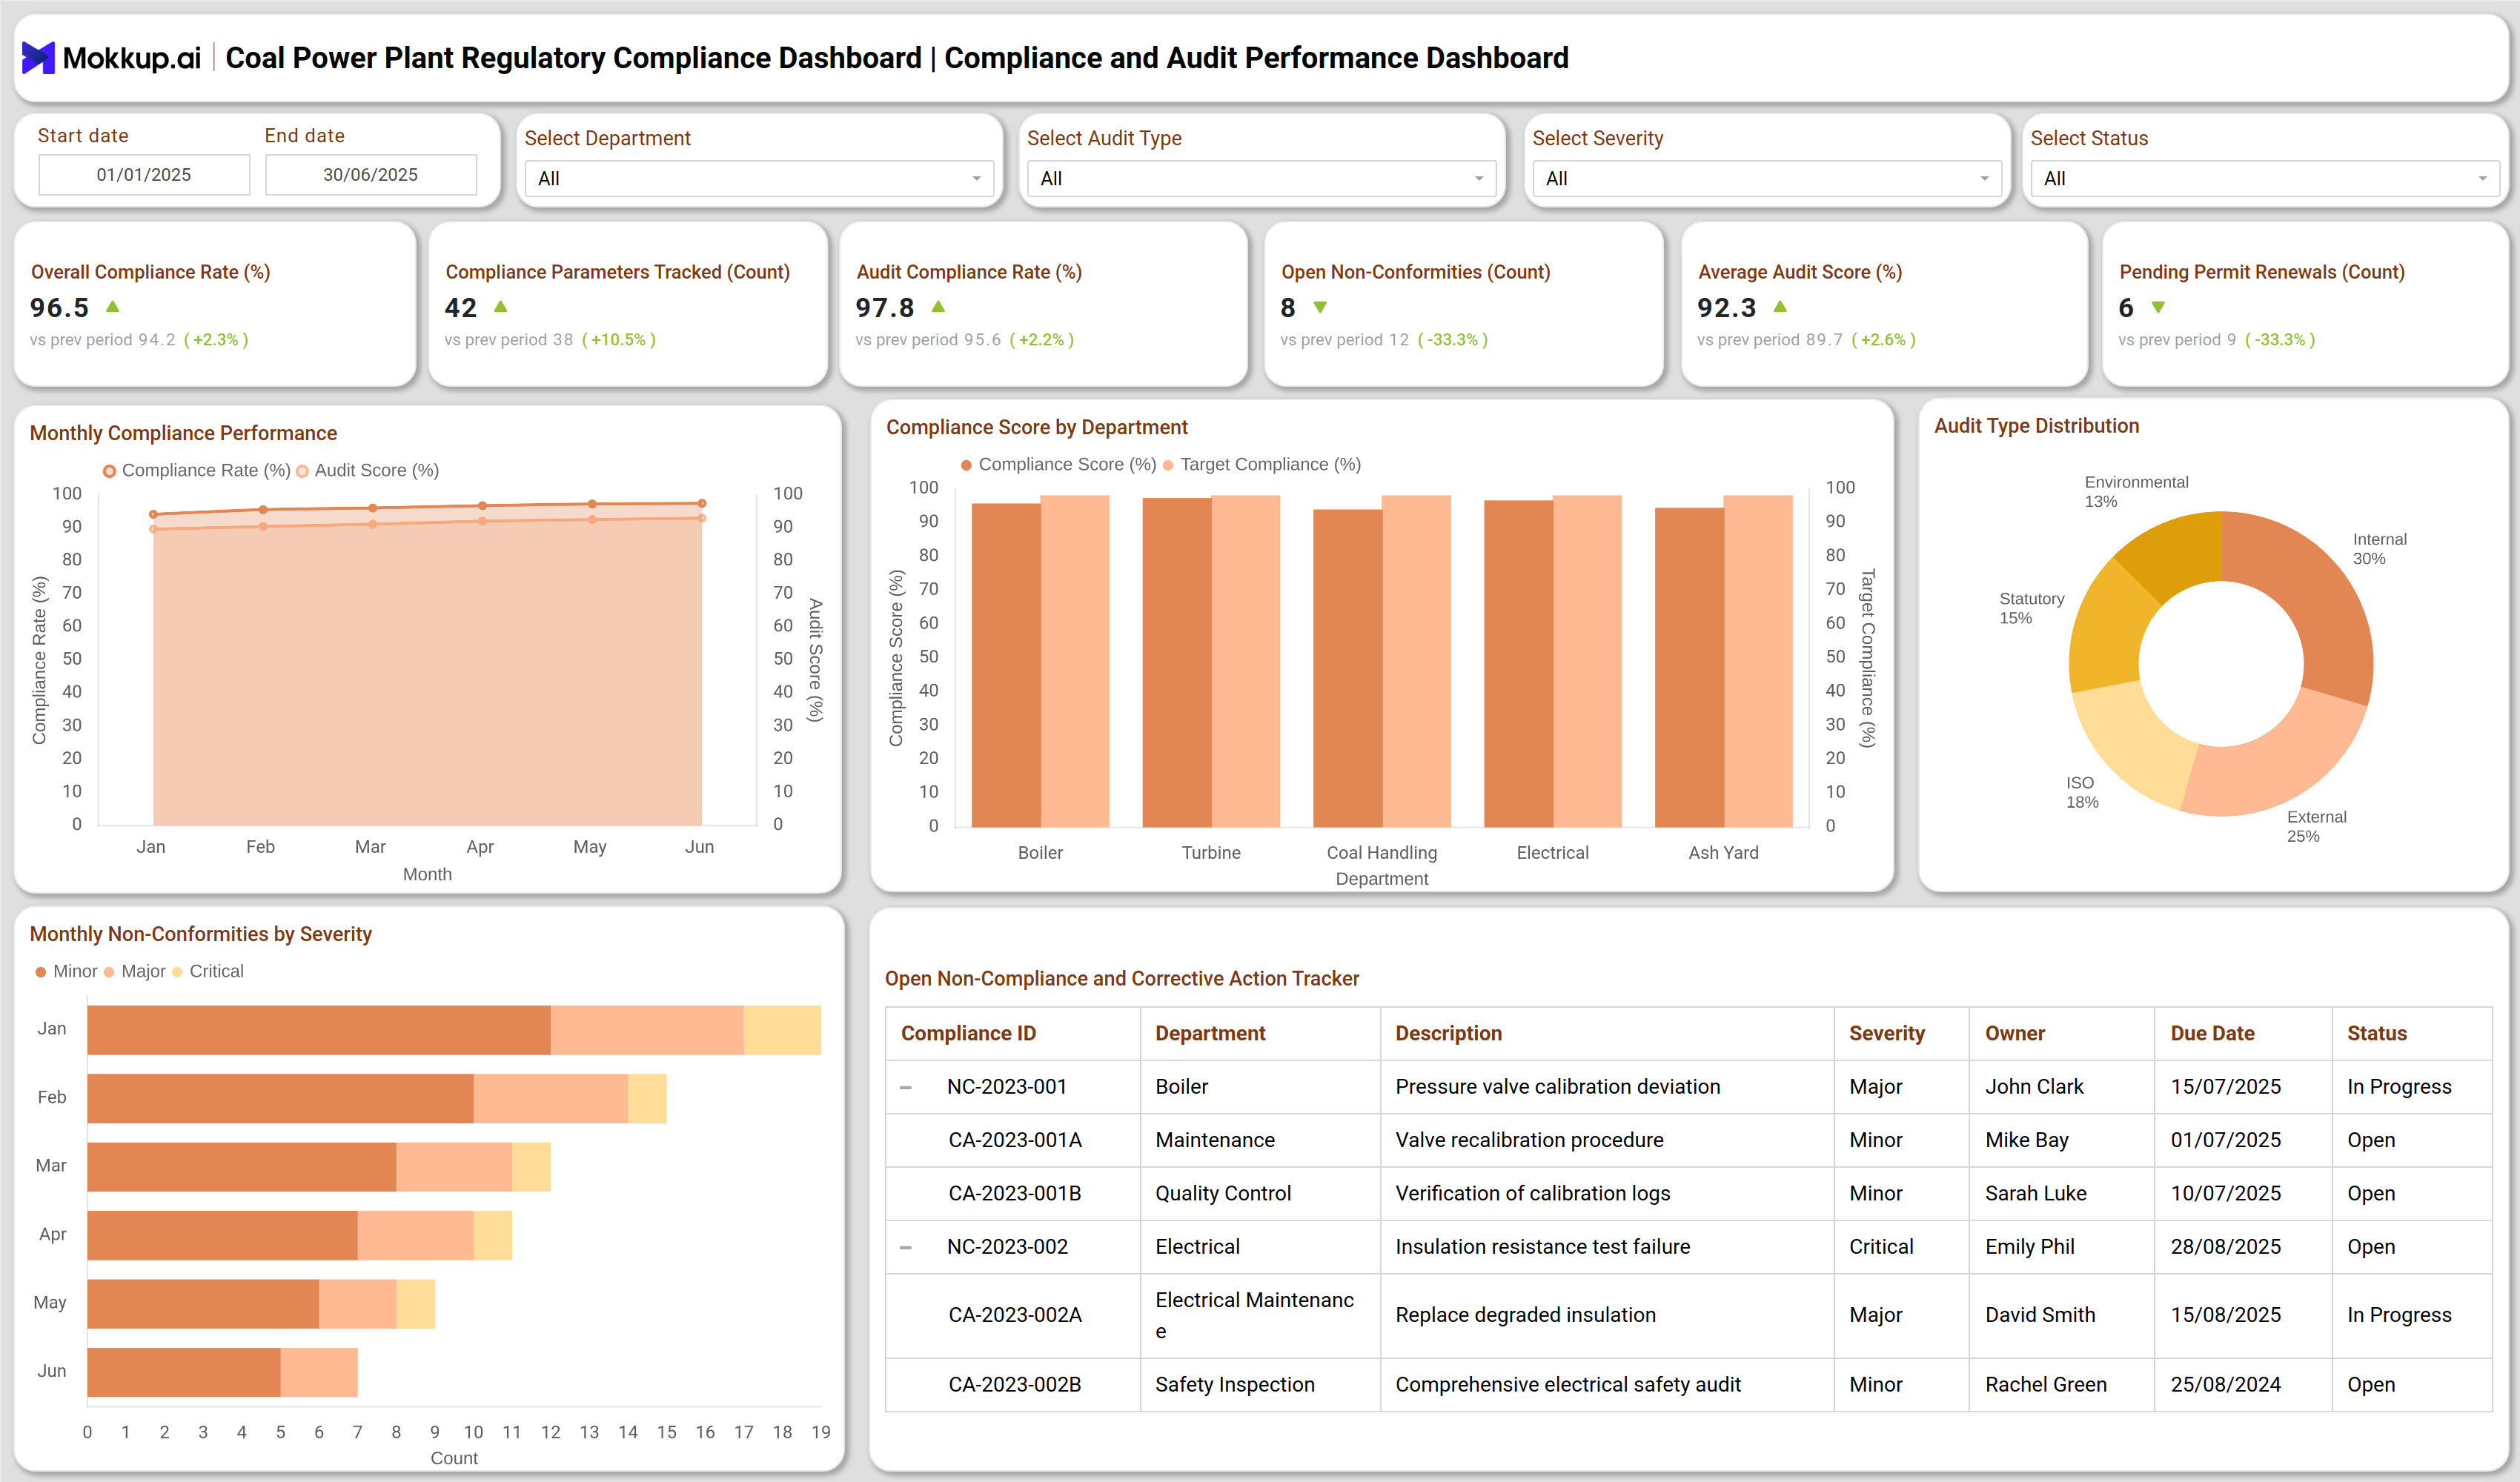Image resolution: width=2520 pixels, height=1482 pixels.
Task: Click the Jan Minor non-conformities bar segment
Action: [x=318, y=1030]
